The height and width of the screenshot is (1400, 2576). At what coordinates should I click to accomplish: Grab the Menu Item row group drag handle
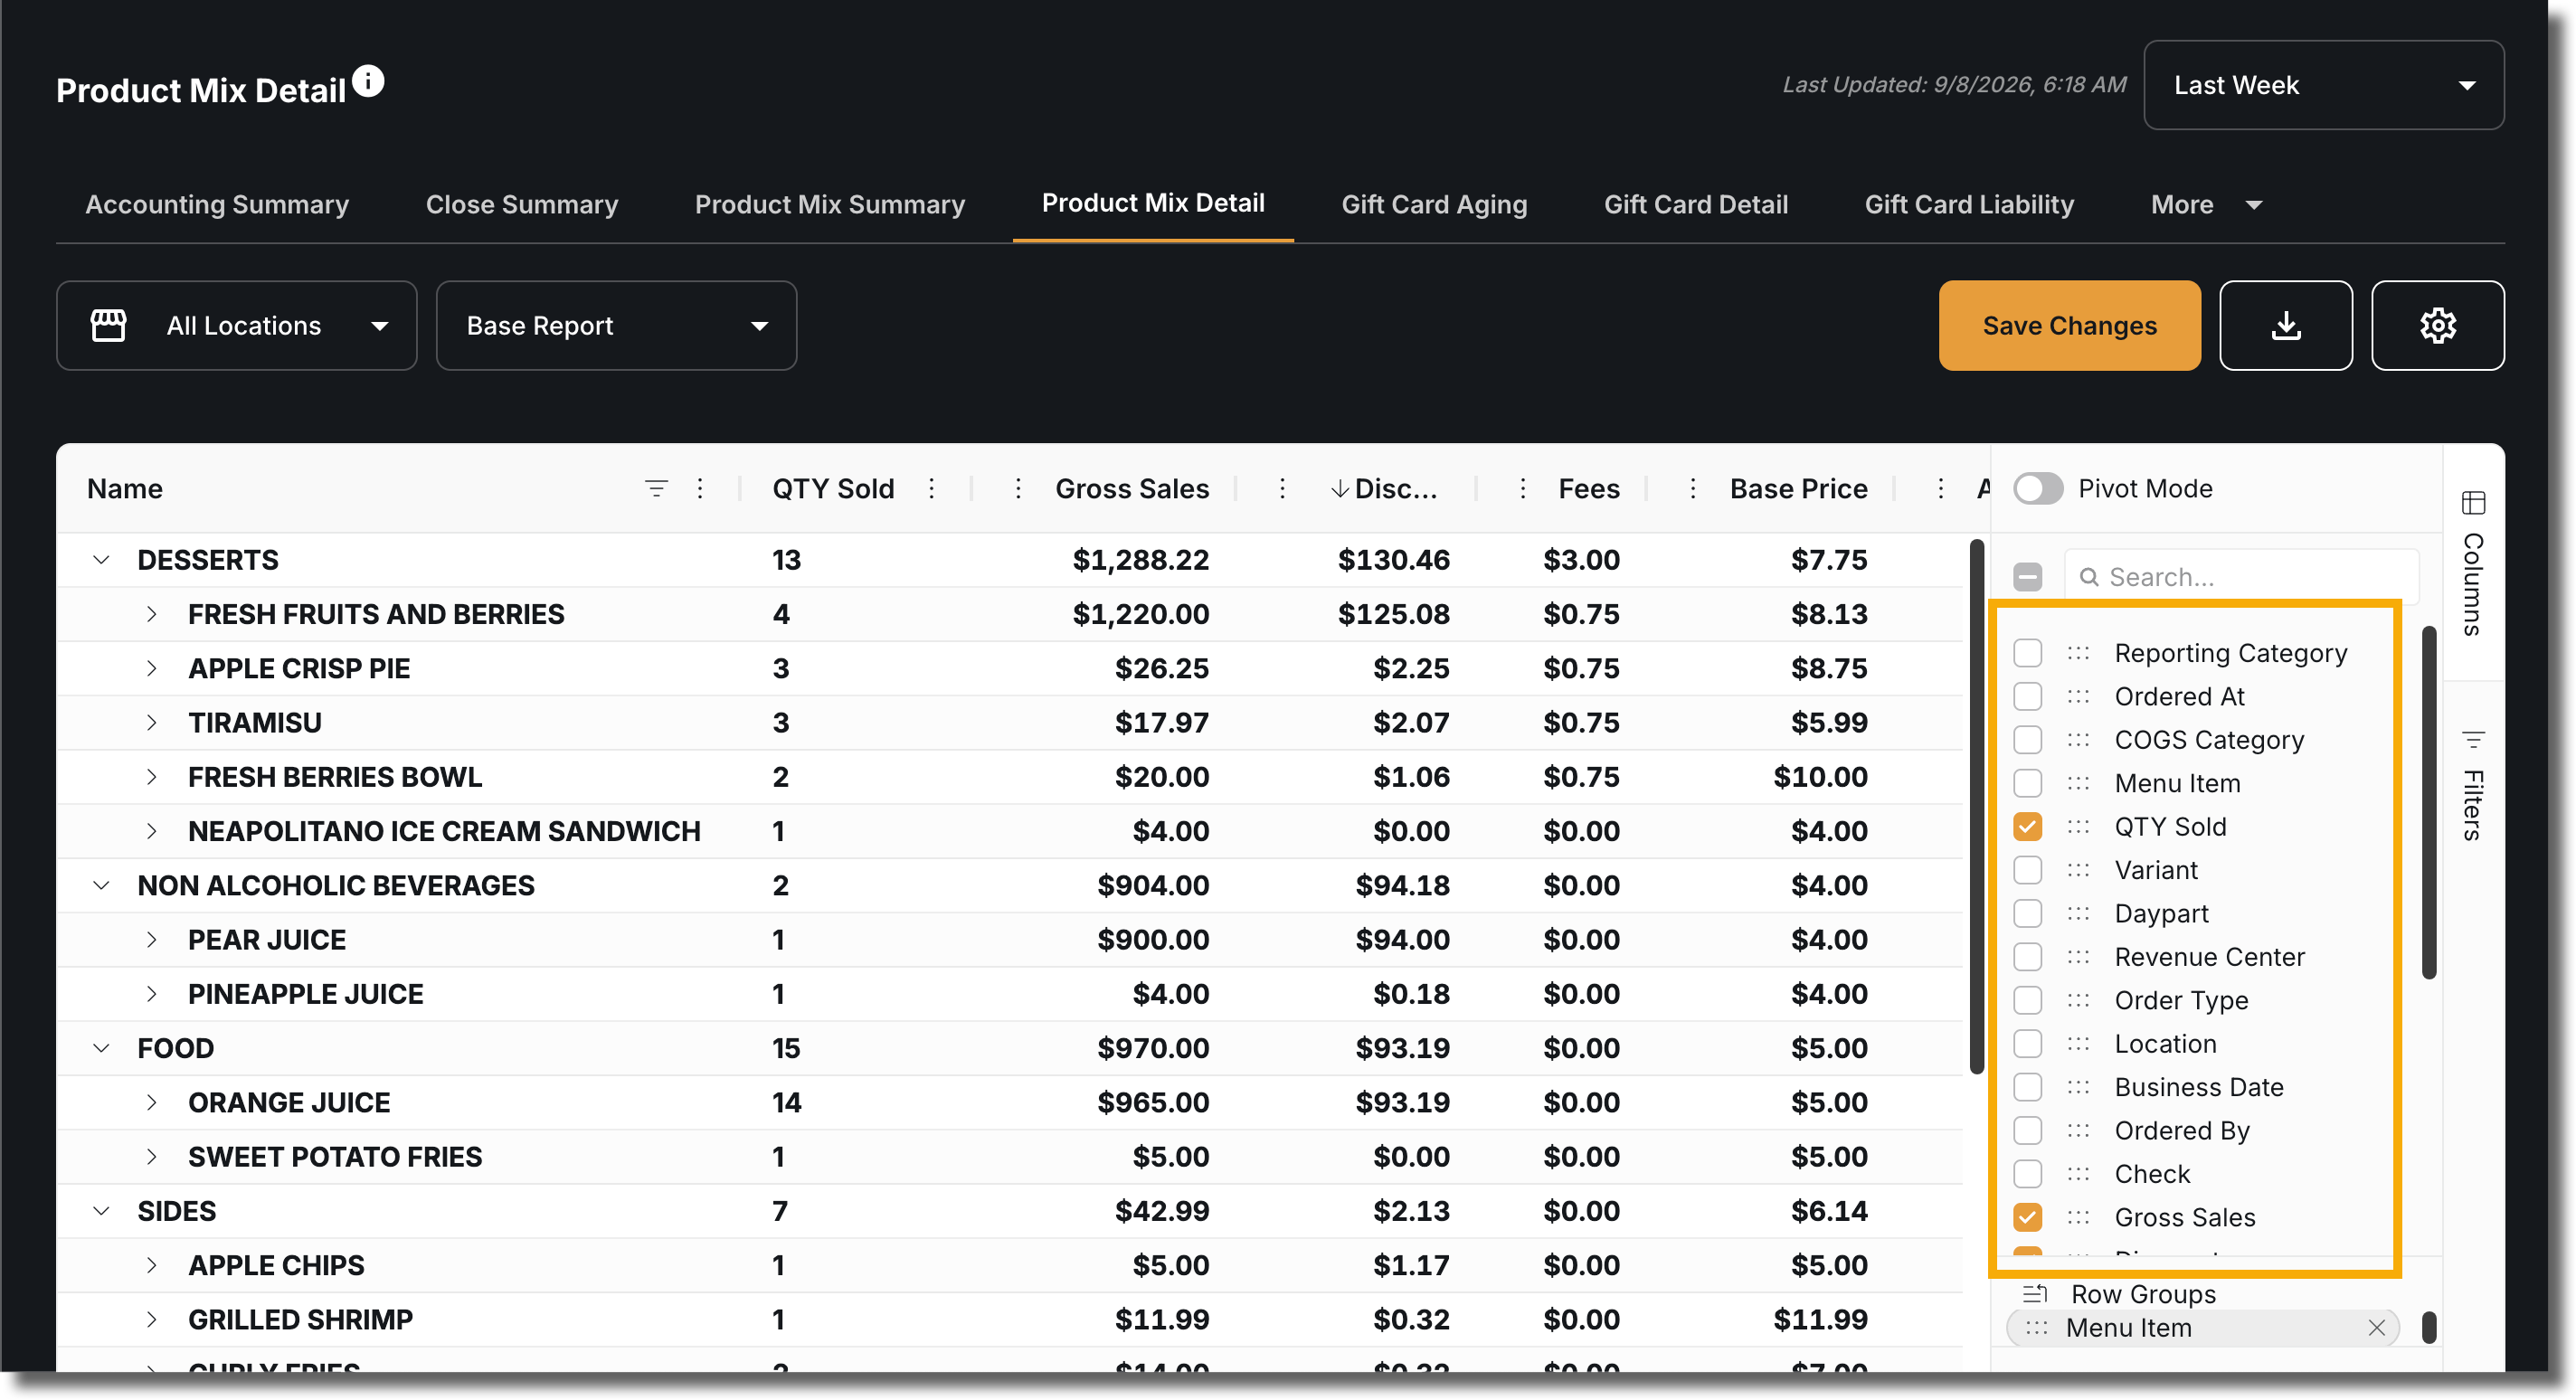(x=2036, y=1327)
